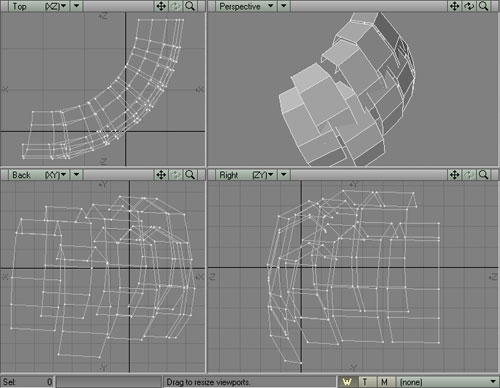Click the pan icon in Top viewport

tap(161, 6)
